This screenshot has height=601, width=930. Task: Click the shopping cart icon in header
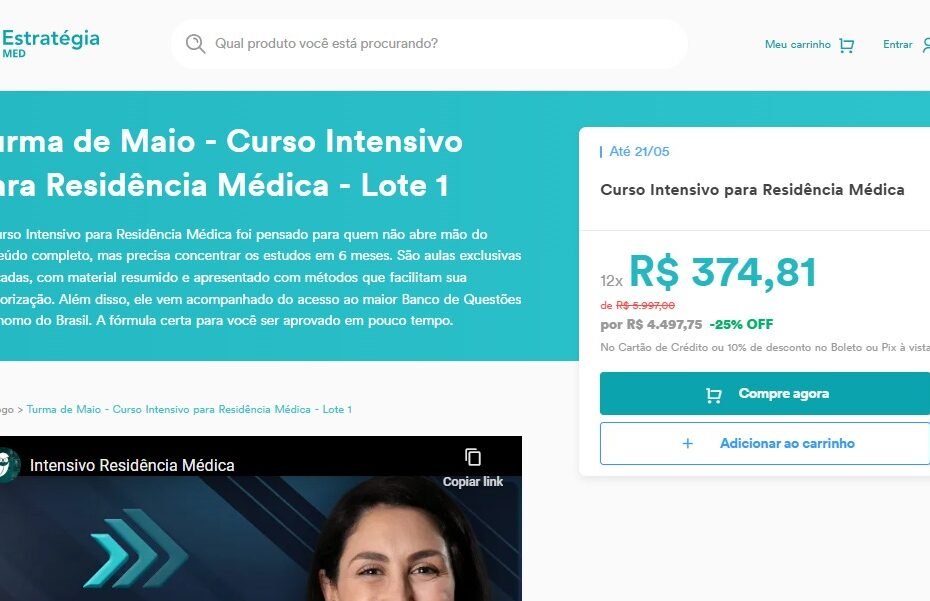(x=846, y=45)
